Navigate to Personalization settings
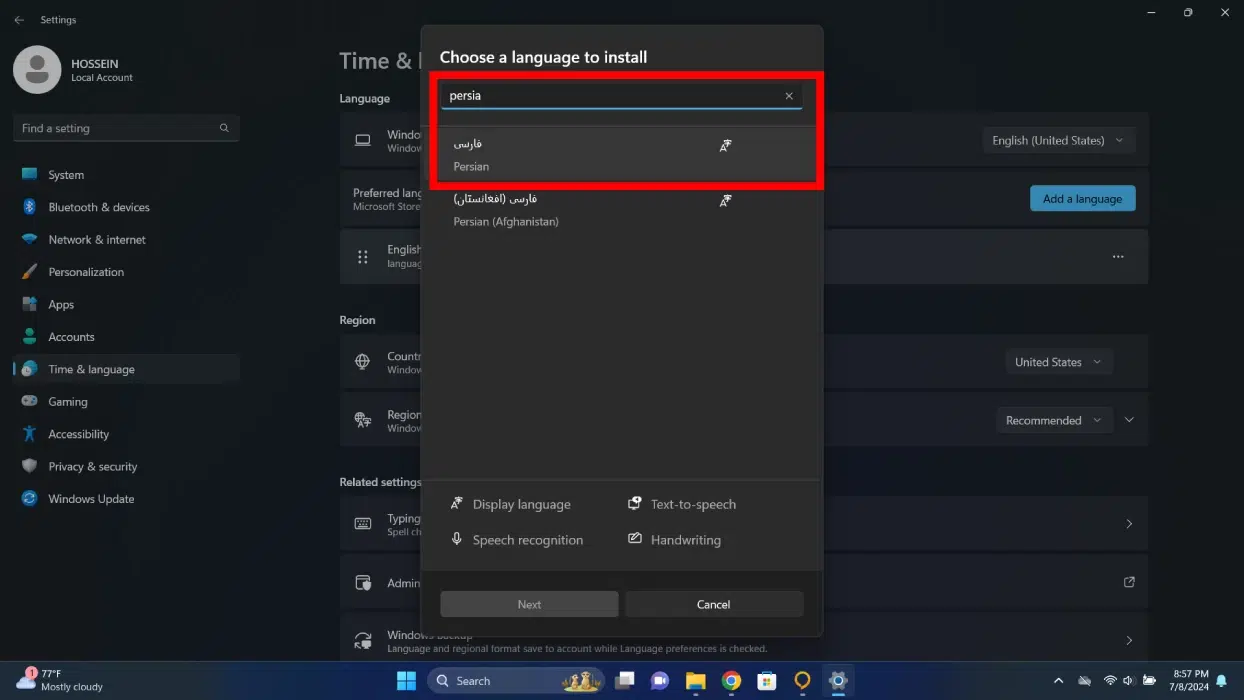The height and width of the screenshot is (700, 1244). point(86,272)
